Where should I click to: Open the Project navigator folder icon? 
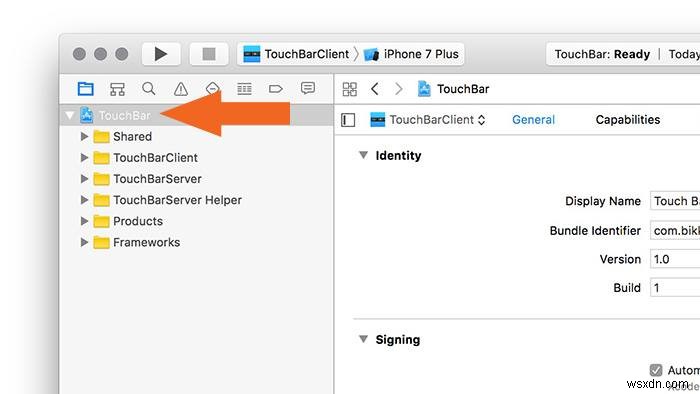click(85, 89)
